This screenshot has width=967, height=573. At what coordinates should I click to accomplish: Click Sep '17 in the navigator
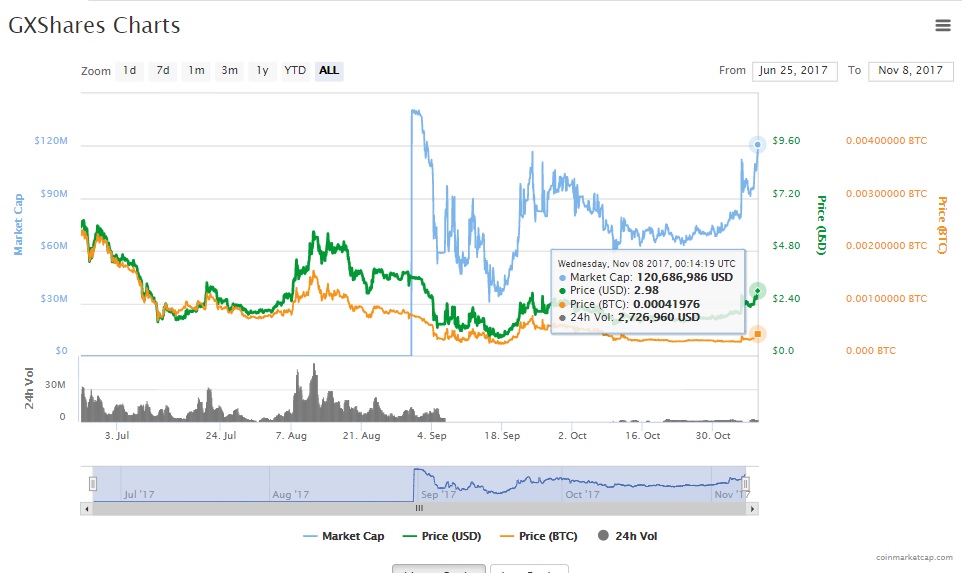click(x=438, y=495)
